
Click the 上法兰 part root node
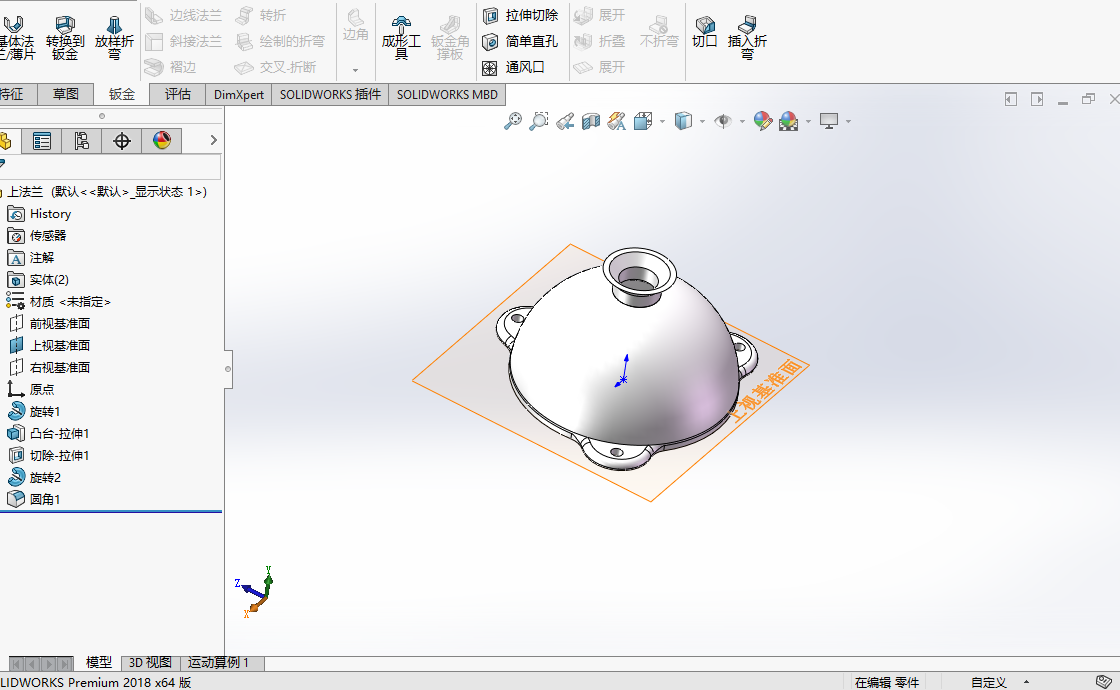tap(104, 192)
